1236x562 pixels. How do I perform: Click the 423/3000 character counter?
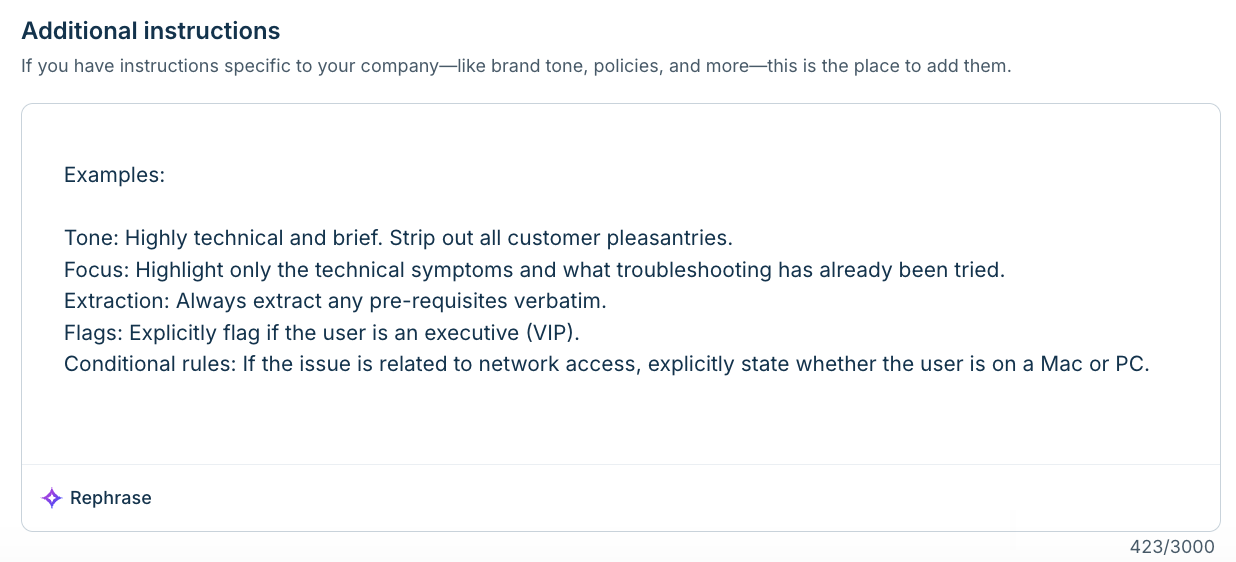pyautogui.click(x=1172, y=547)
